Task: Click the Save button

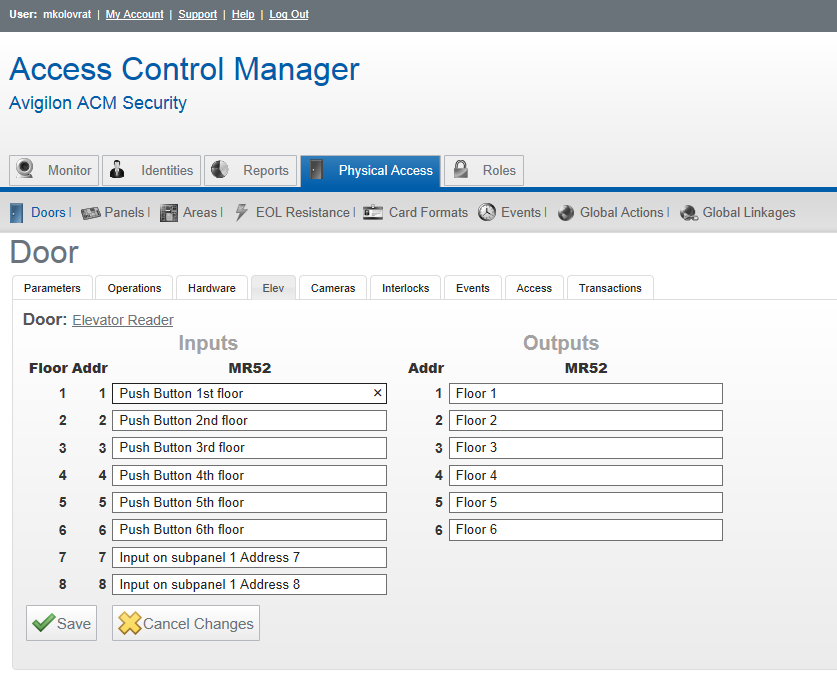Action: [x=61, y=623]
